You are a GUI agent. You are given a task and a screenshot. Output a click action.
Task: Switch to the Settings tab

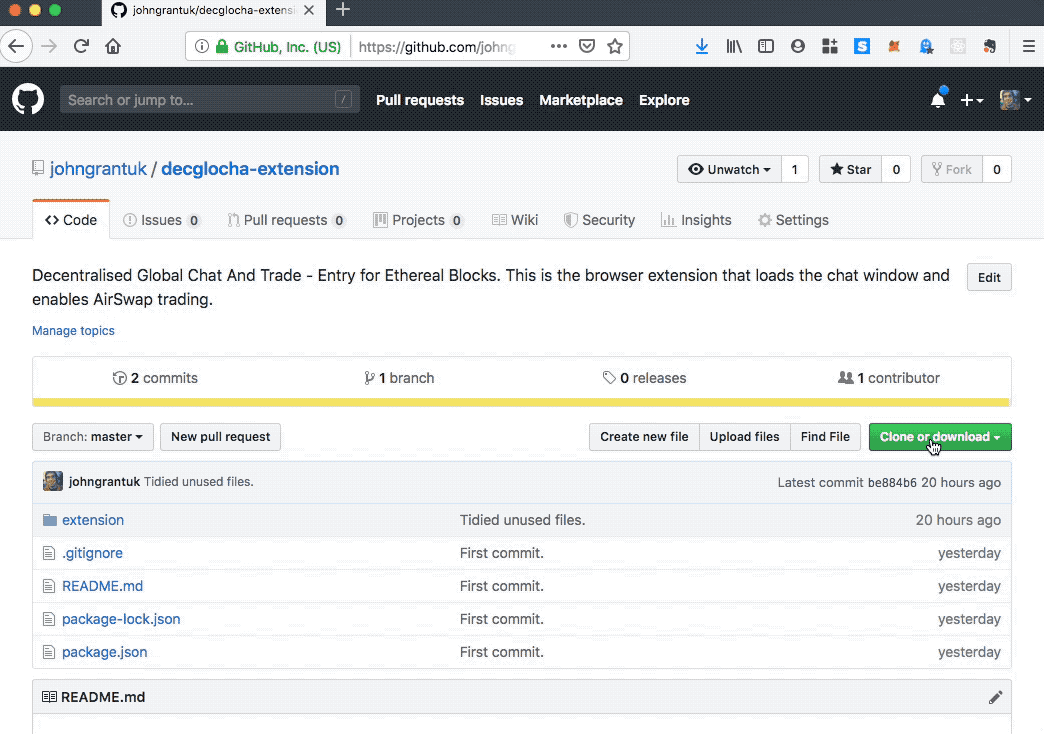click(793, 220)
